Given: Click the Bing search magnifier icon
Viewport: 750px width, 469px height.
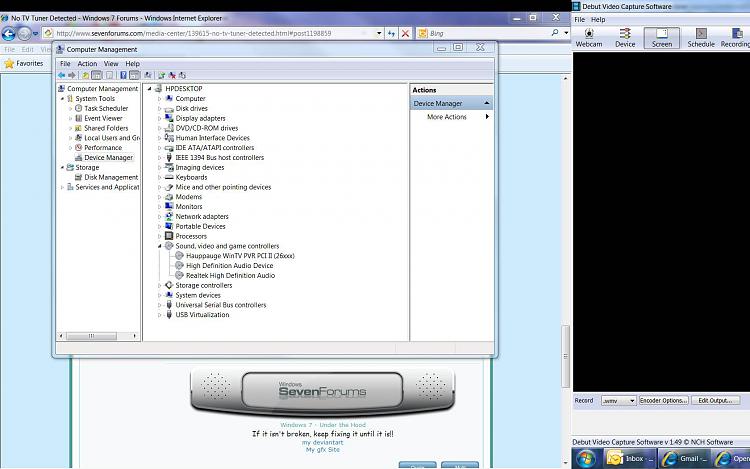Looking at the screenshot, I should coord(555,33).
